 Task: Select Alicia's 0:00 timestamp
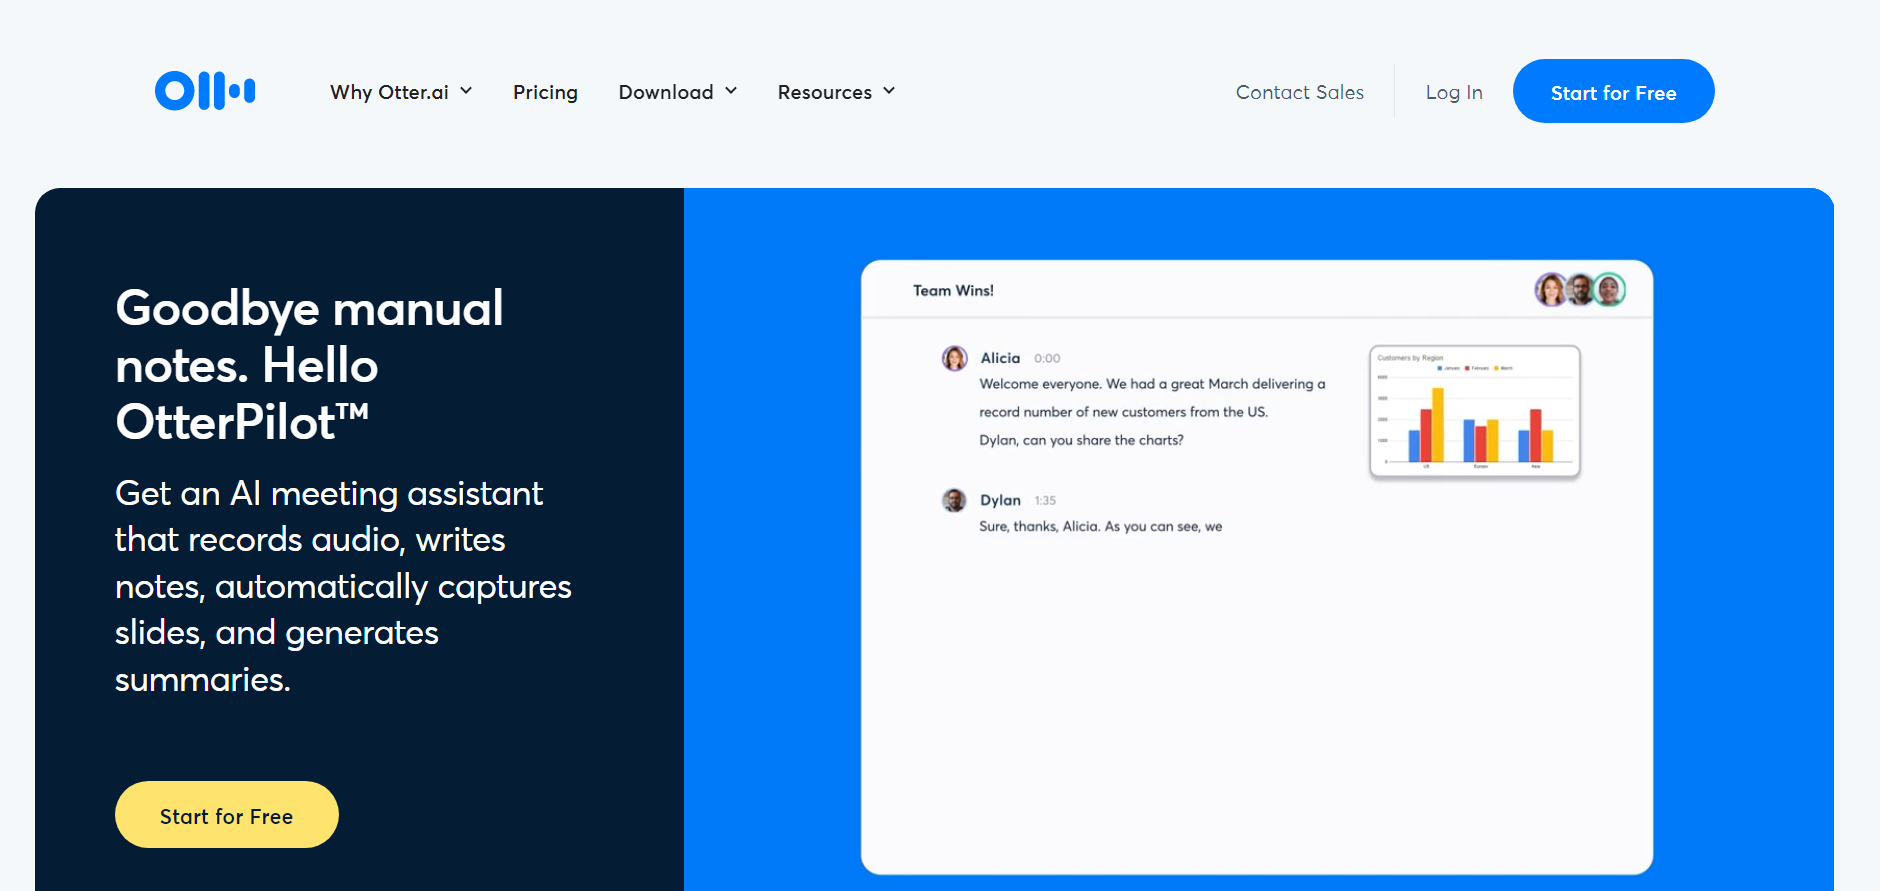click(x=1047, y=358)
